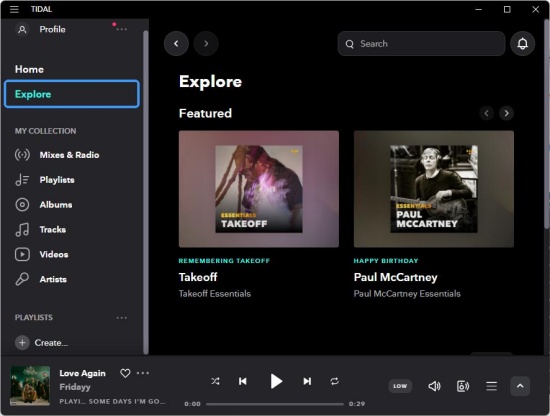
Task: Navigate forward with the right arrow button
Action: point(206,43)
